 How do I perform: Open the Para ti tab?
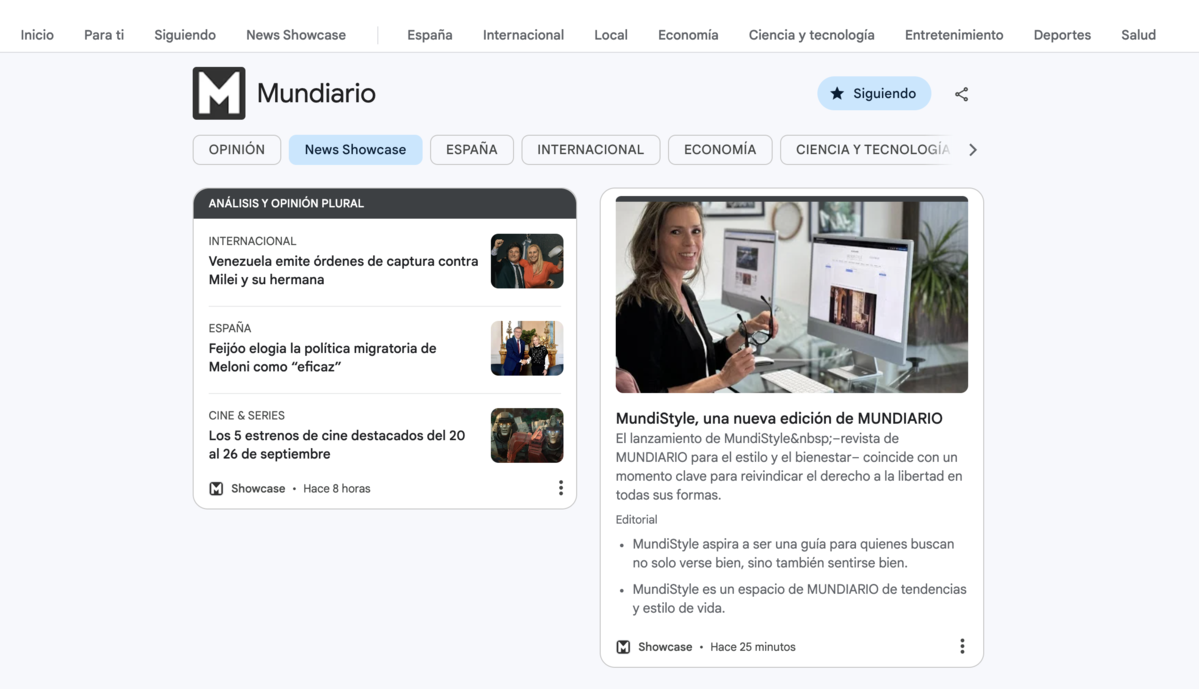pyautogui.click(x=104, y=35)
